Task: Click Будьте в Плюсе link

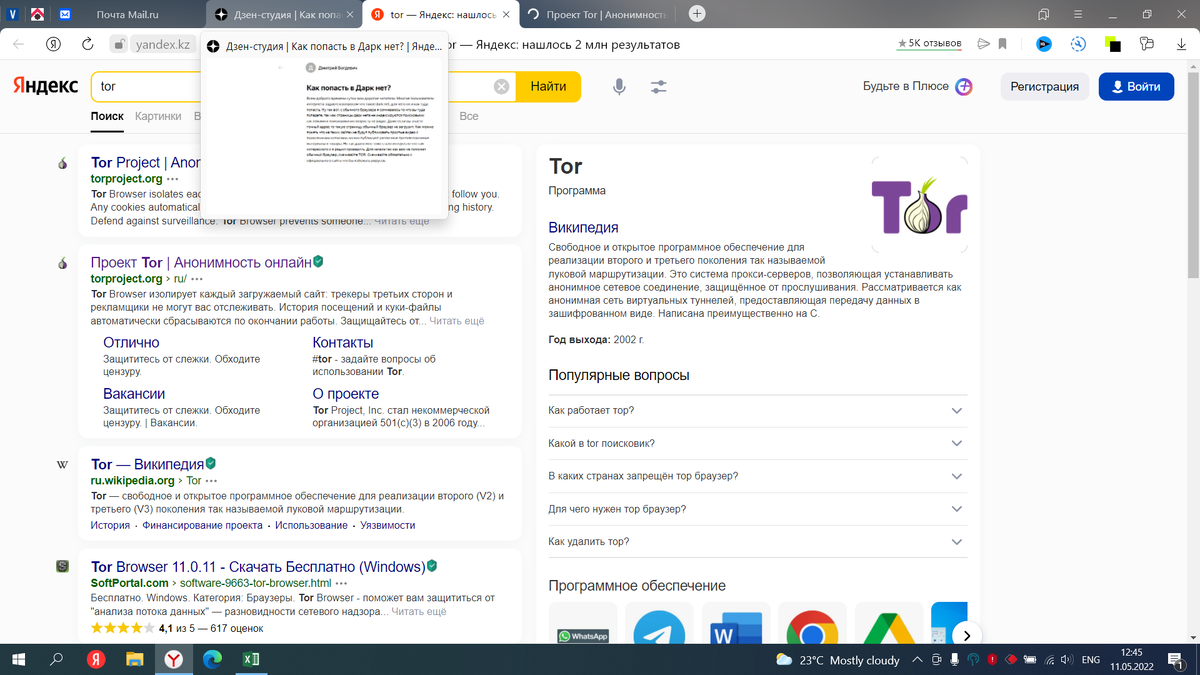Action: coord(917,86)
